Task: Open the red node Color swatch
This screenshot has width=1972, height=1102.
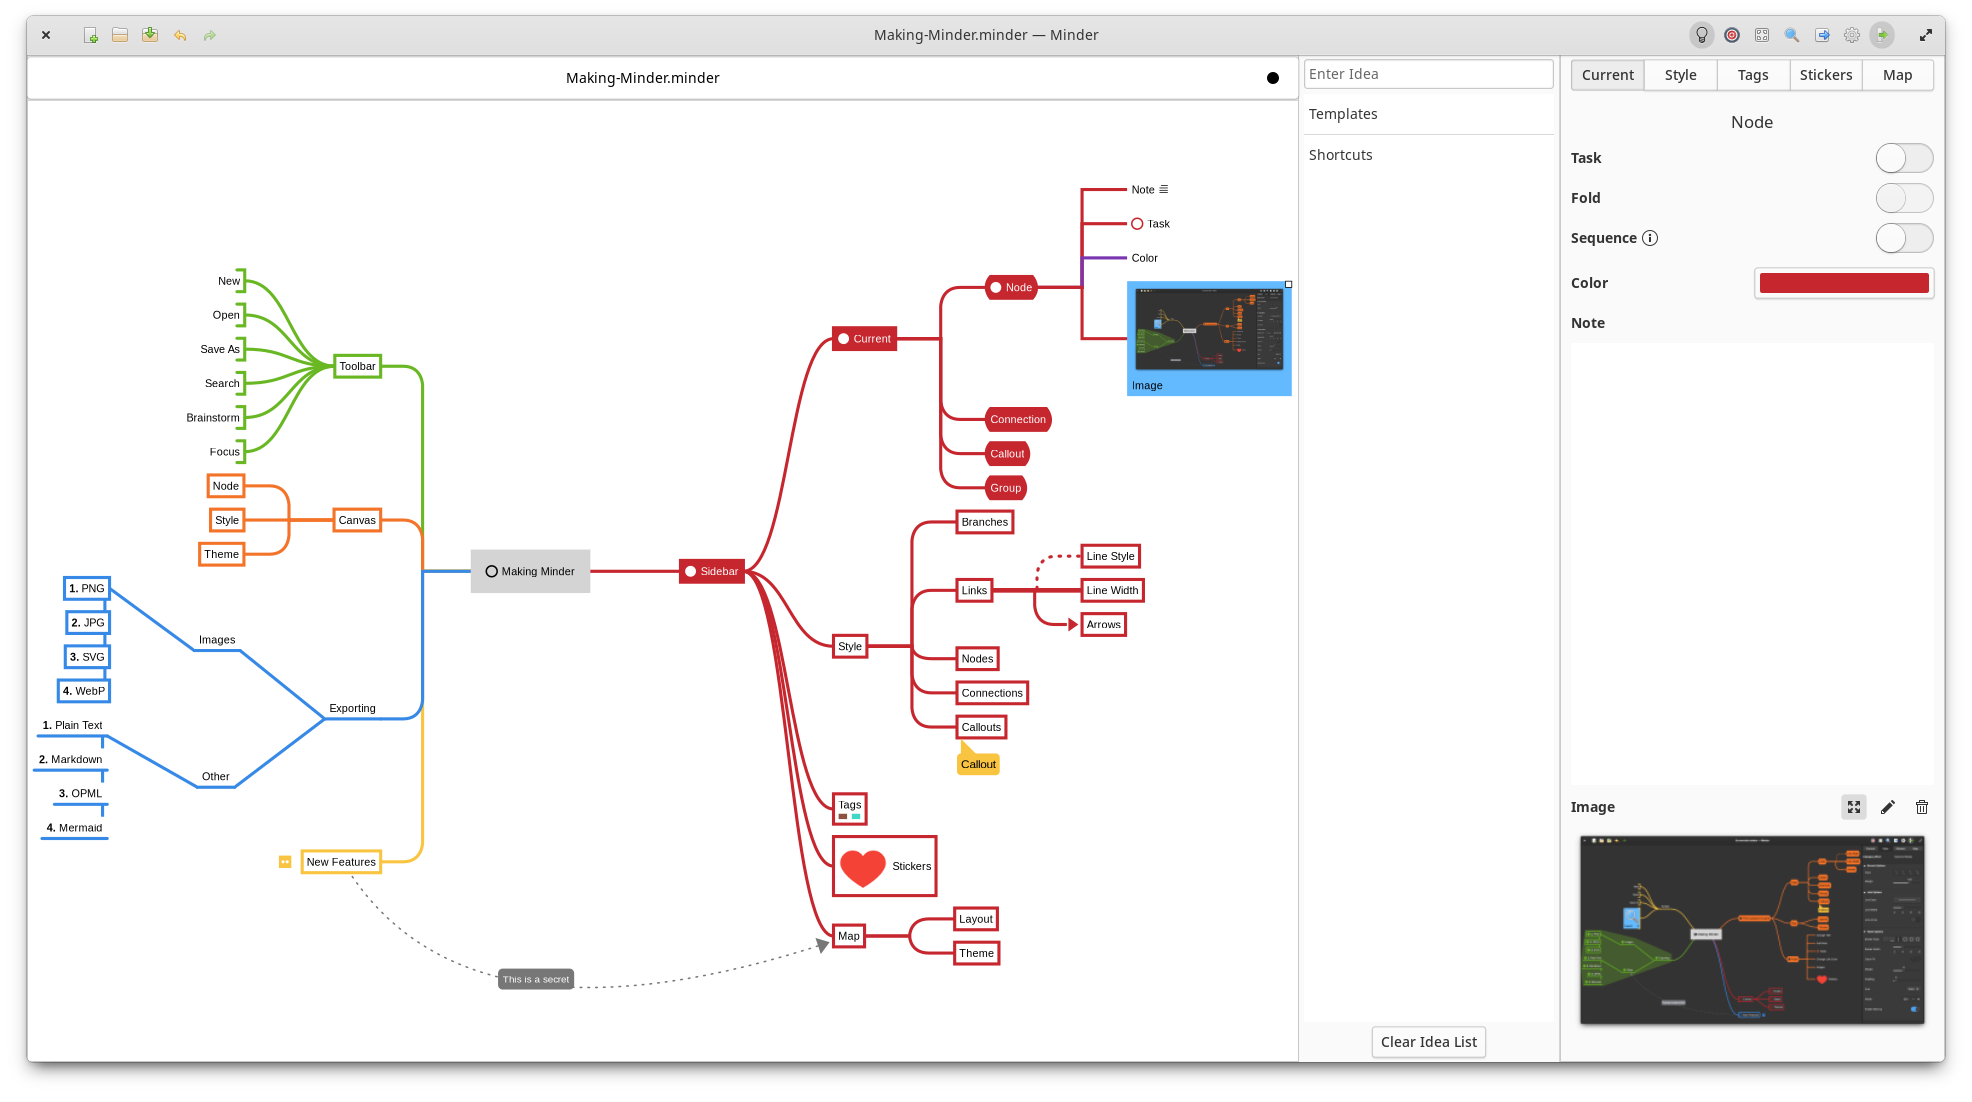Action: (1843, 283)
